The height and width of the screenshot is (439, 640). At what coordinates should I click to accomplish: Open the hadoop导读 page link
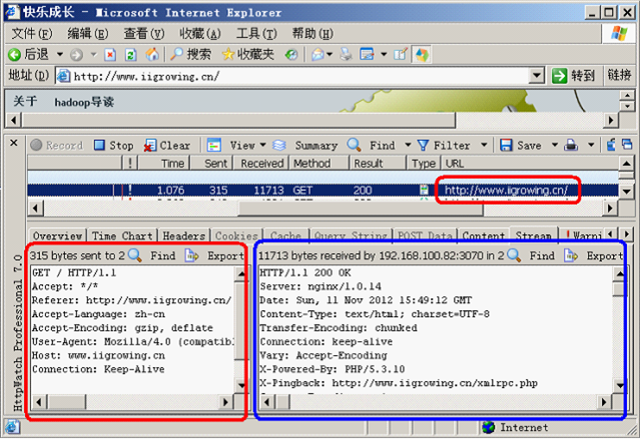pyautogui.click(x=84, y=102)
